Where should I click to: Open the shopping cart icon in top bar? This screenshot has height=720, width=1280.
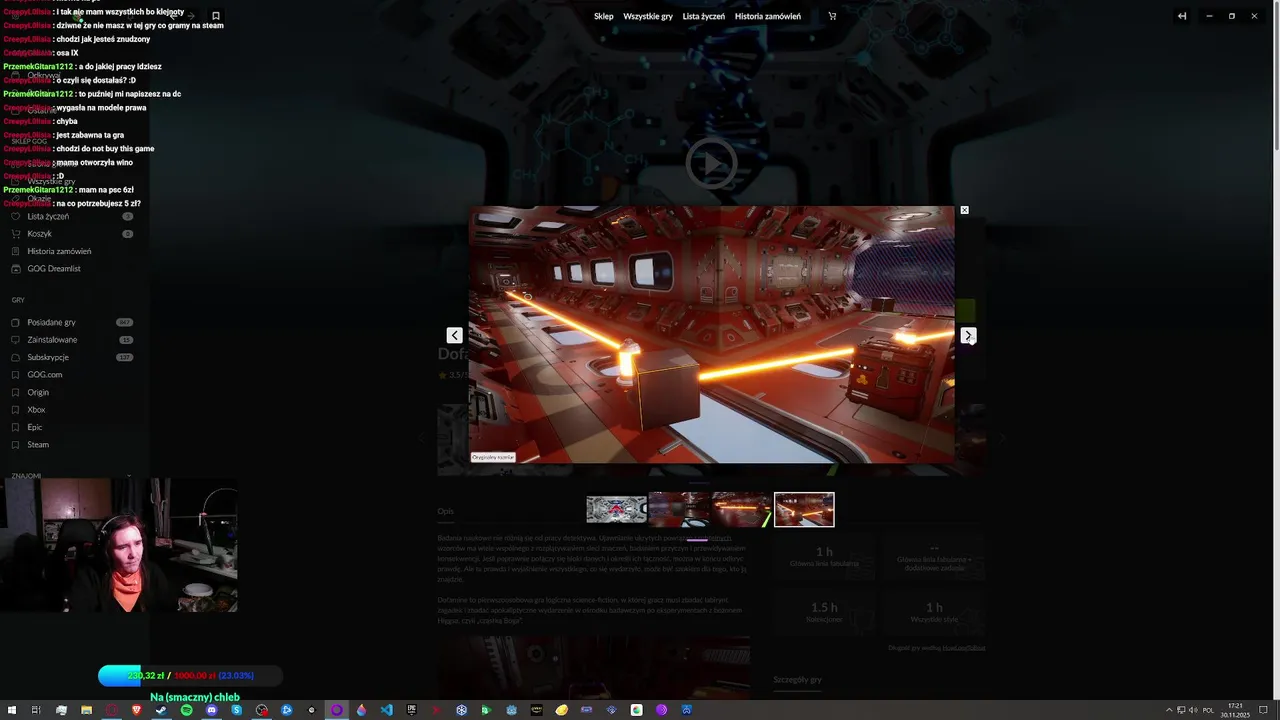[x=832, y=16]
